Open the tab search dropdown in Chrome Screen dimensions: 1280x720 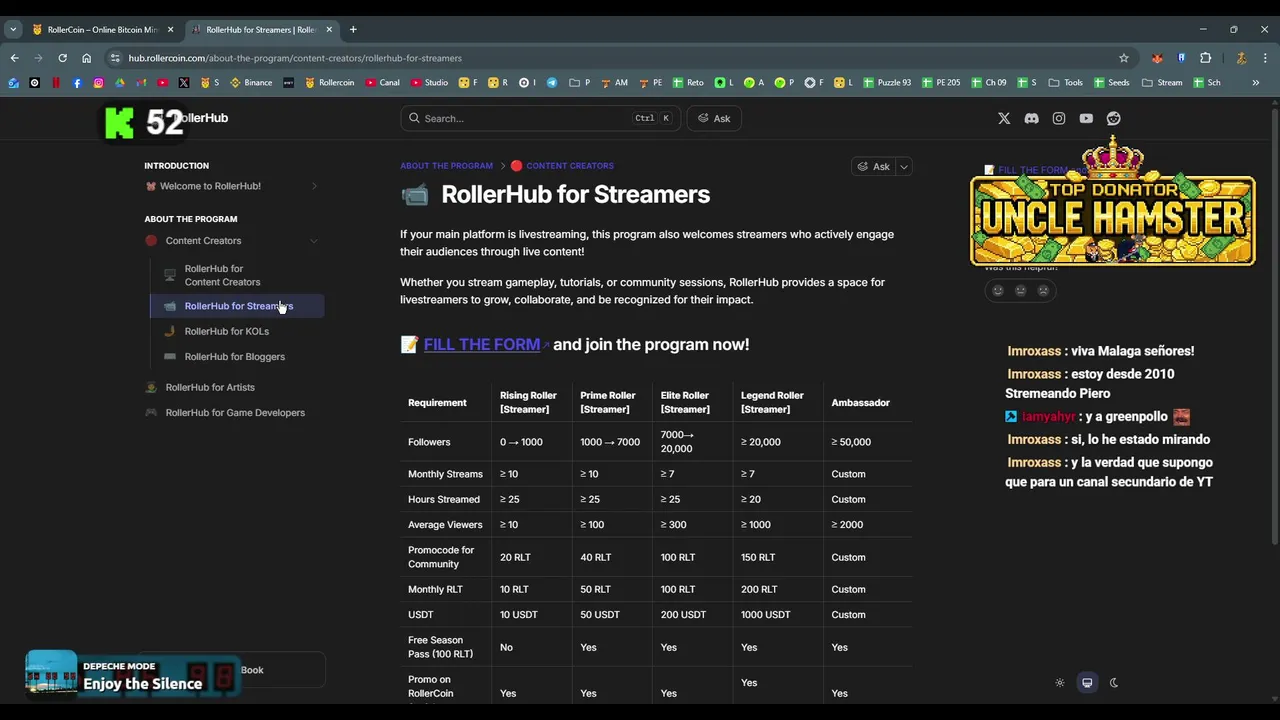point(13,30)
